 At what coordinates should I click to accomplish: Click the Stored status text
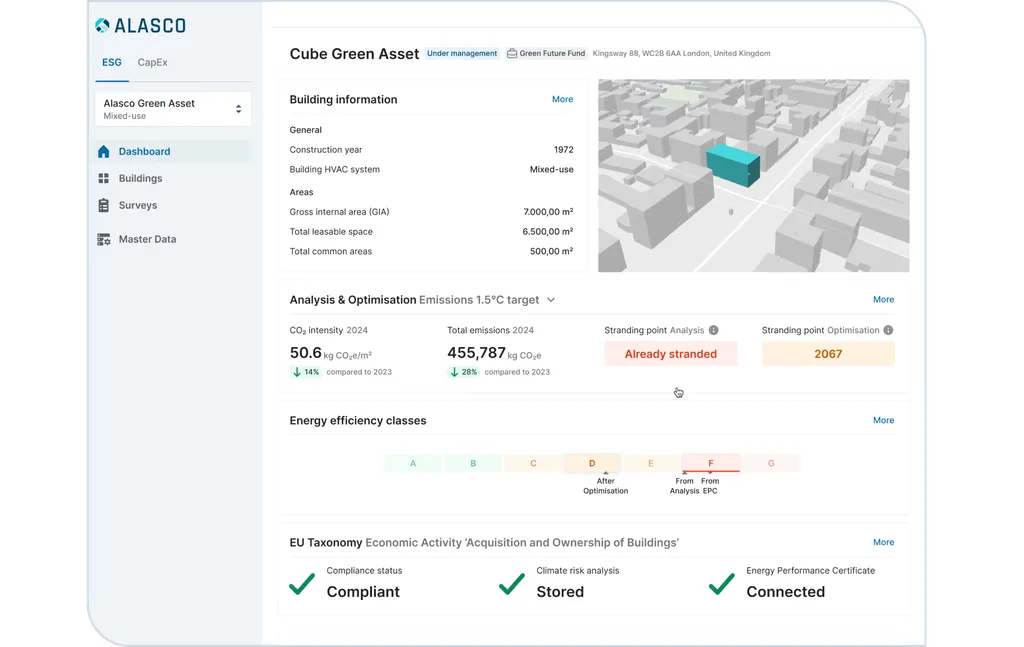coord(560,592)
